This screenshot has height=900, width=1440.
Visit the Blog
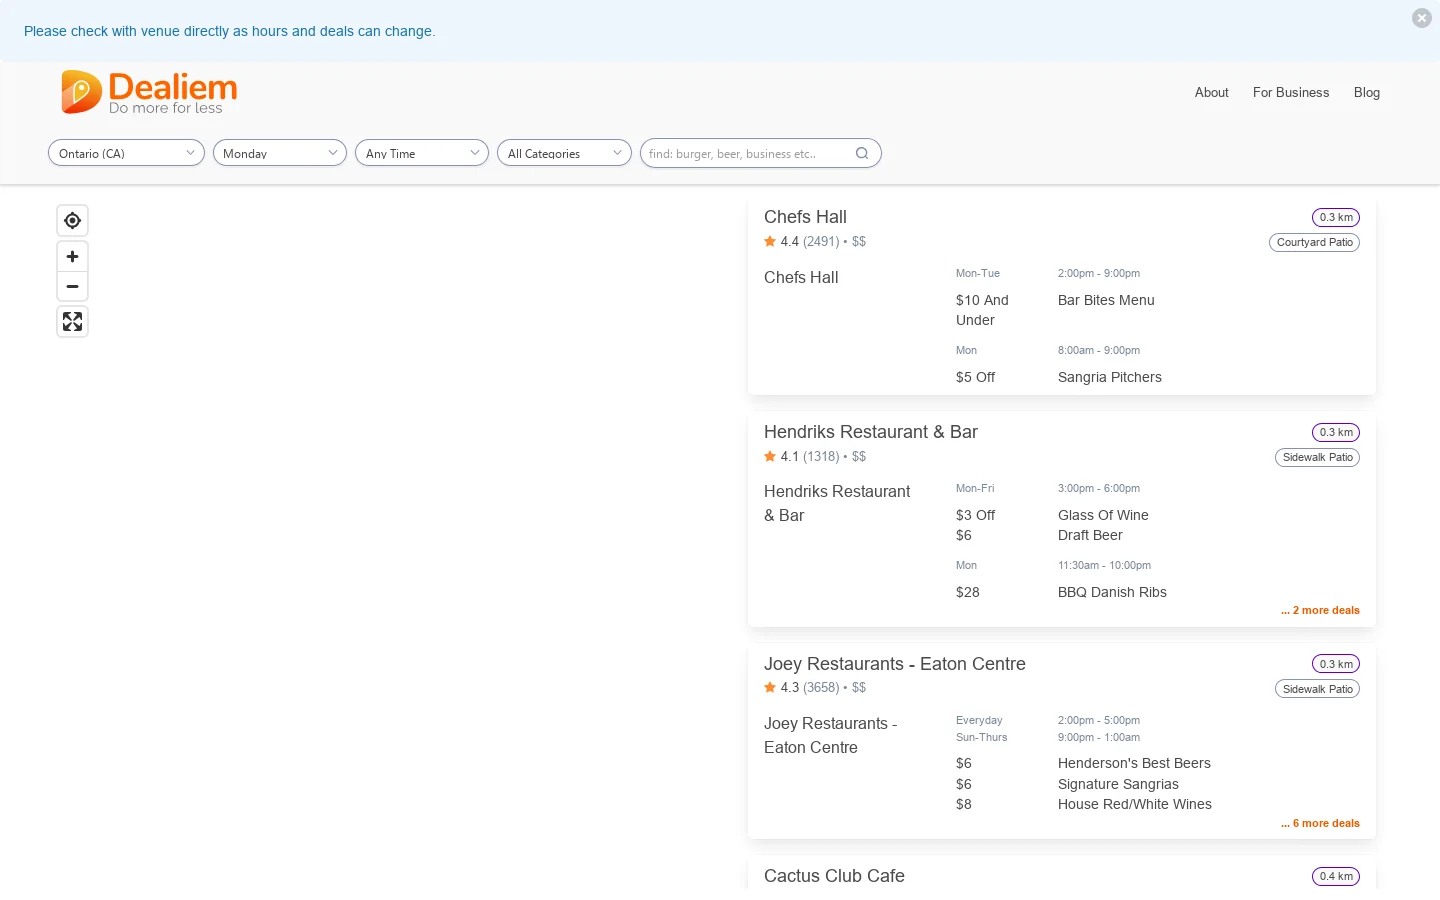click(x=1367, y=92)
